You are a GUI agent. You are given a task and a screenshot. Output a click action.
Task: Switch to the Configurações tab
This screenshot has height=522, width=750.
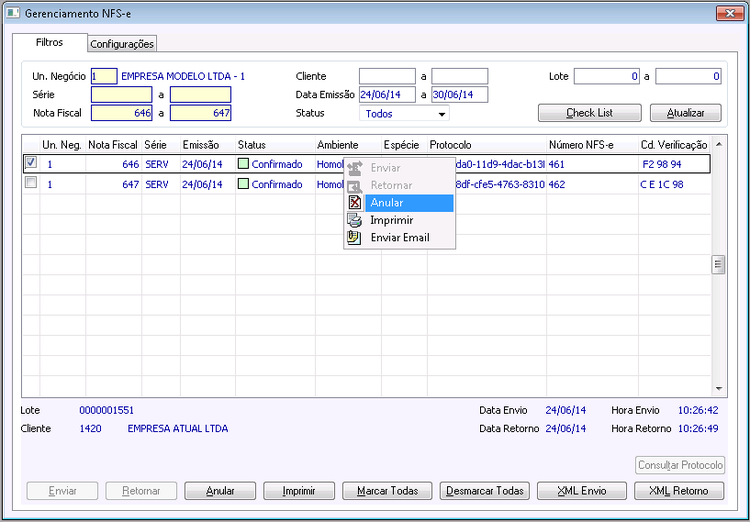coord(122,44)
